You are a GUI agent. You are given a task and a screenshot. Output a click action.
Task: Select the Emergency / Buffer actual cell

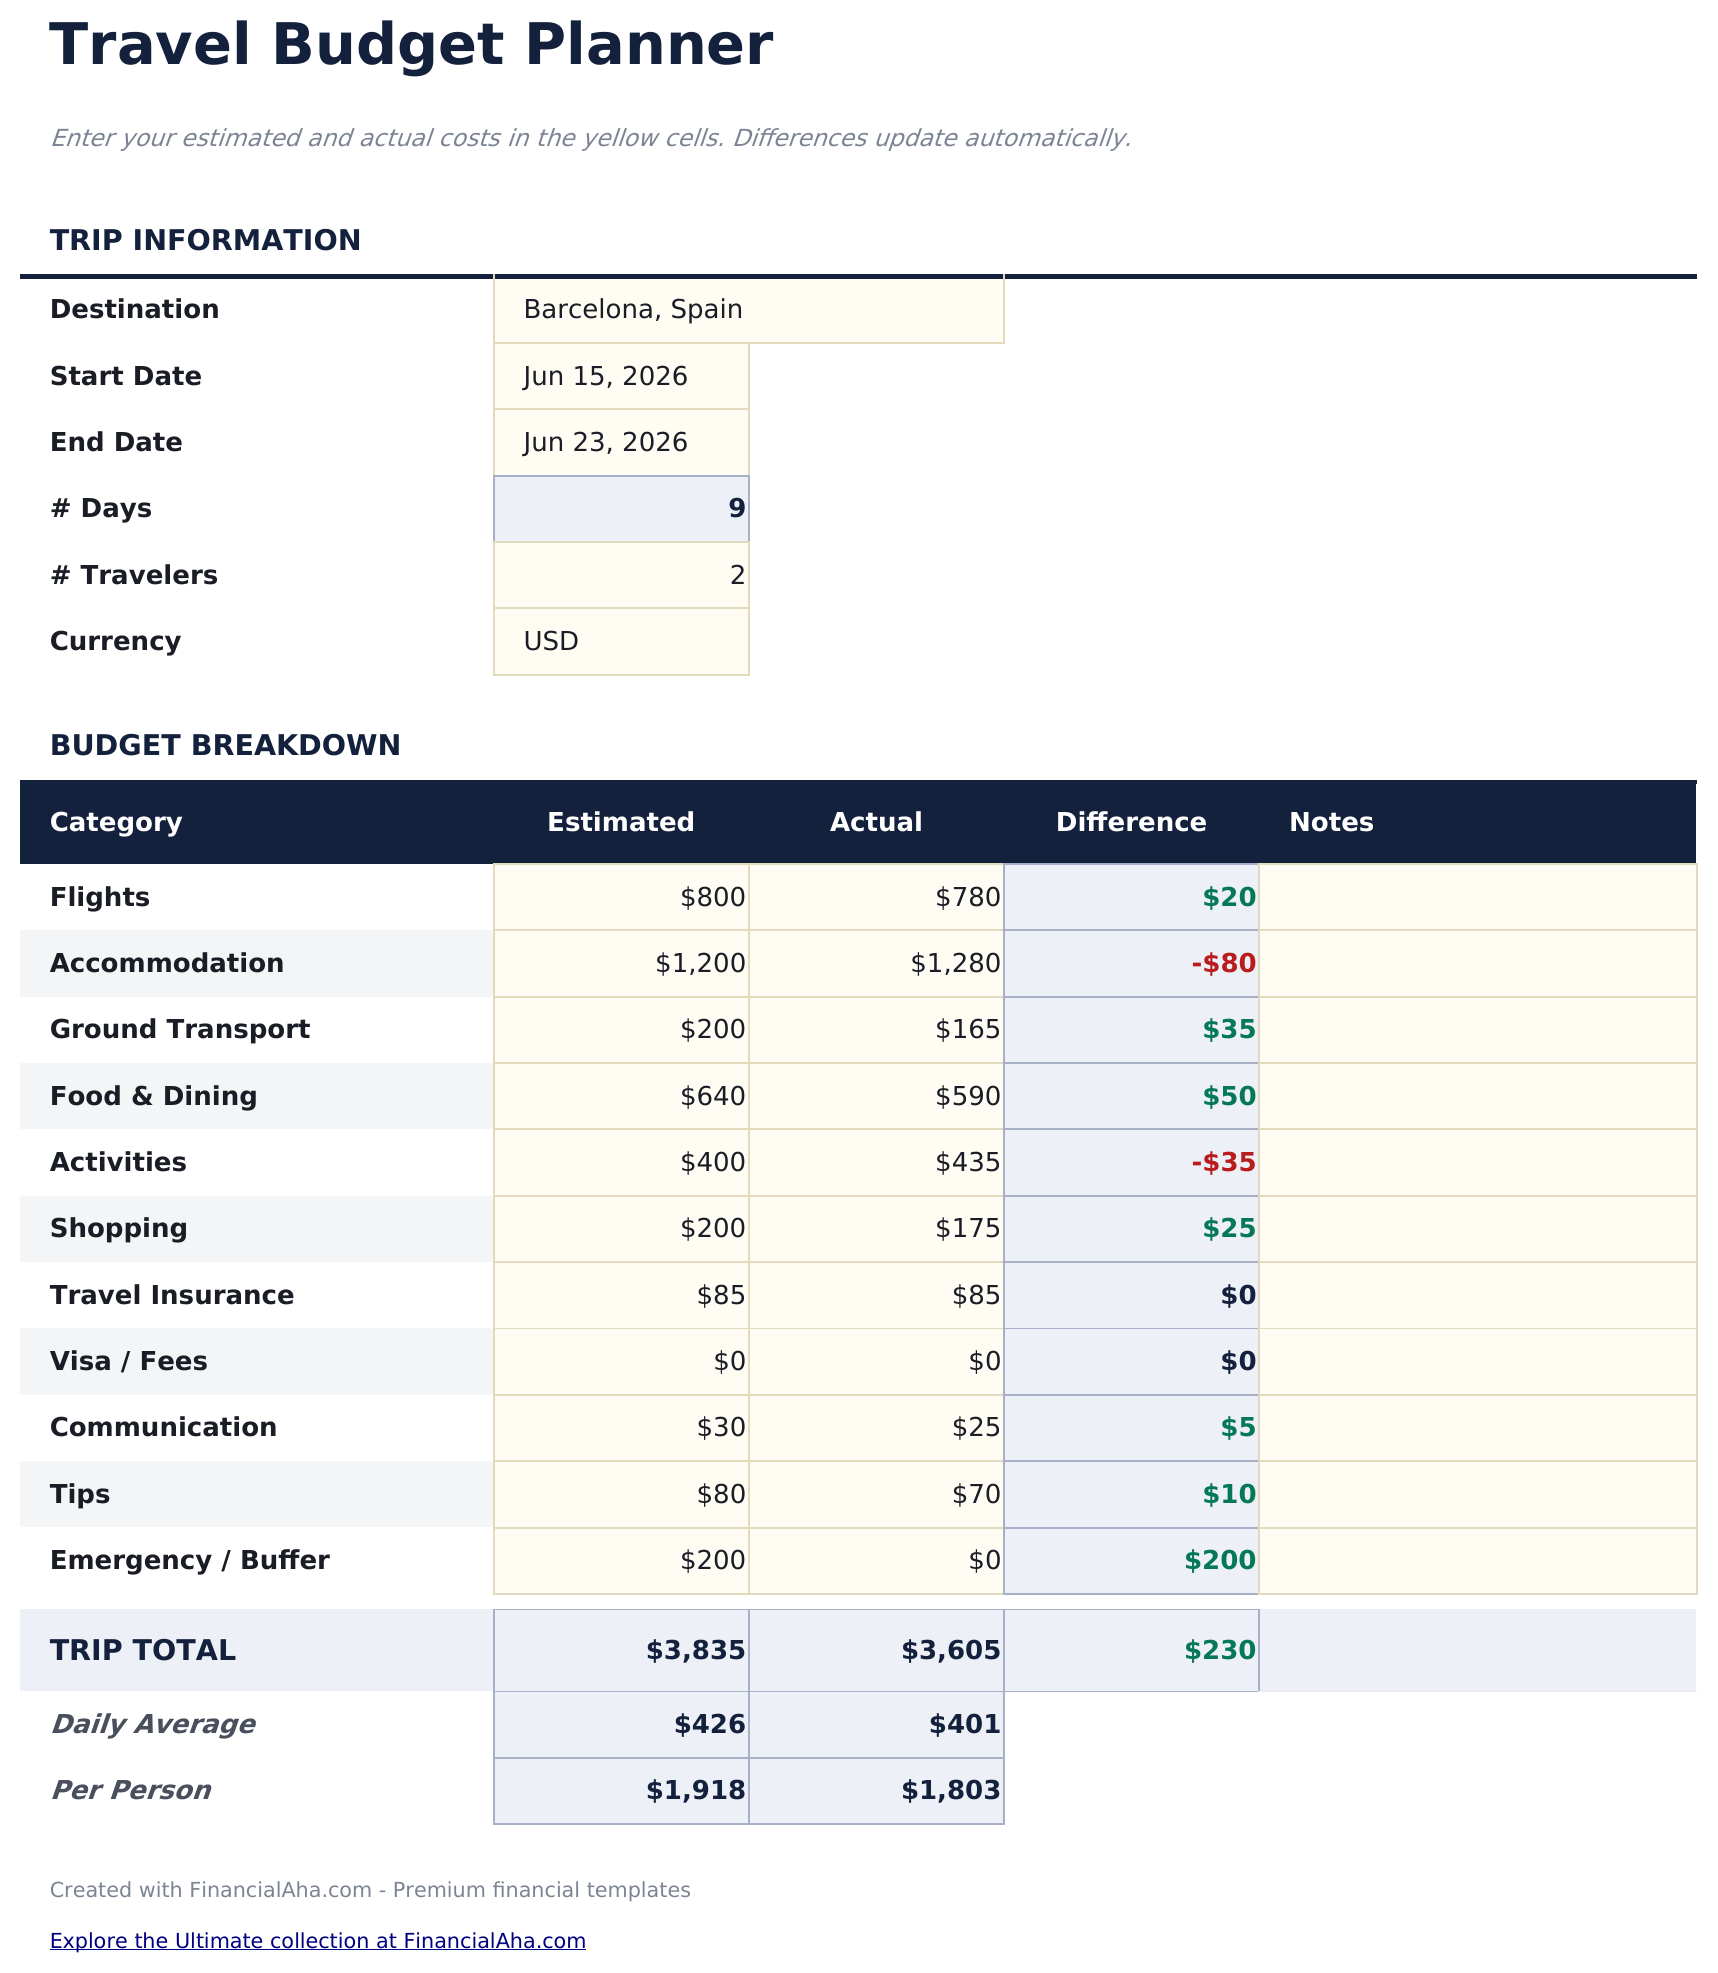[x=876, y=1560]
